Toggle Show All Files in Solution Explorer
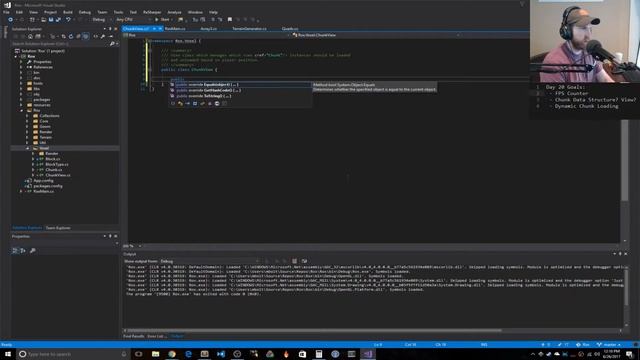 [85, 36]
